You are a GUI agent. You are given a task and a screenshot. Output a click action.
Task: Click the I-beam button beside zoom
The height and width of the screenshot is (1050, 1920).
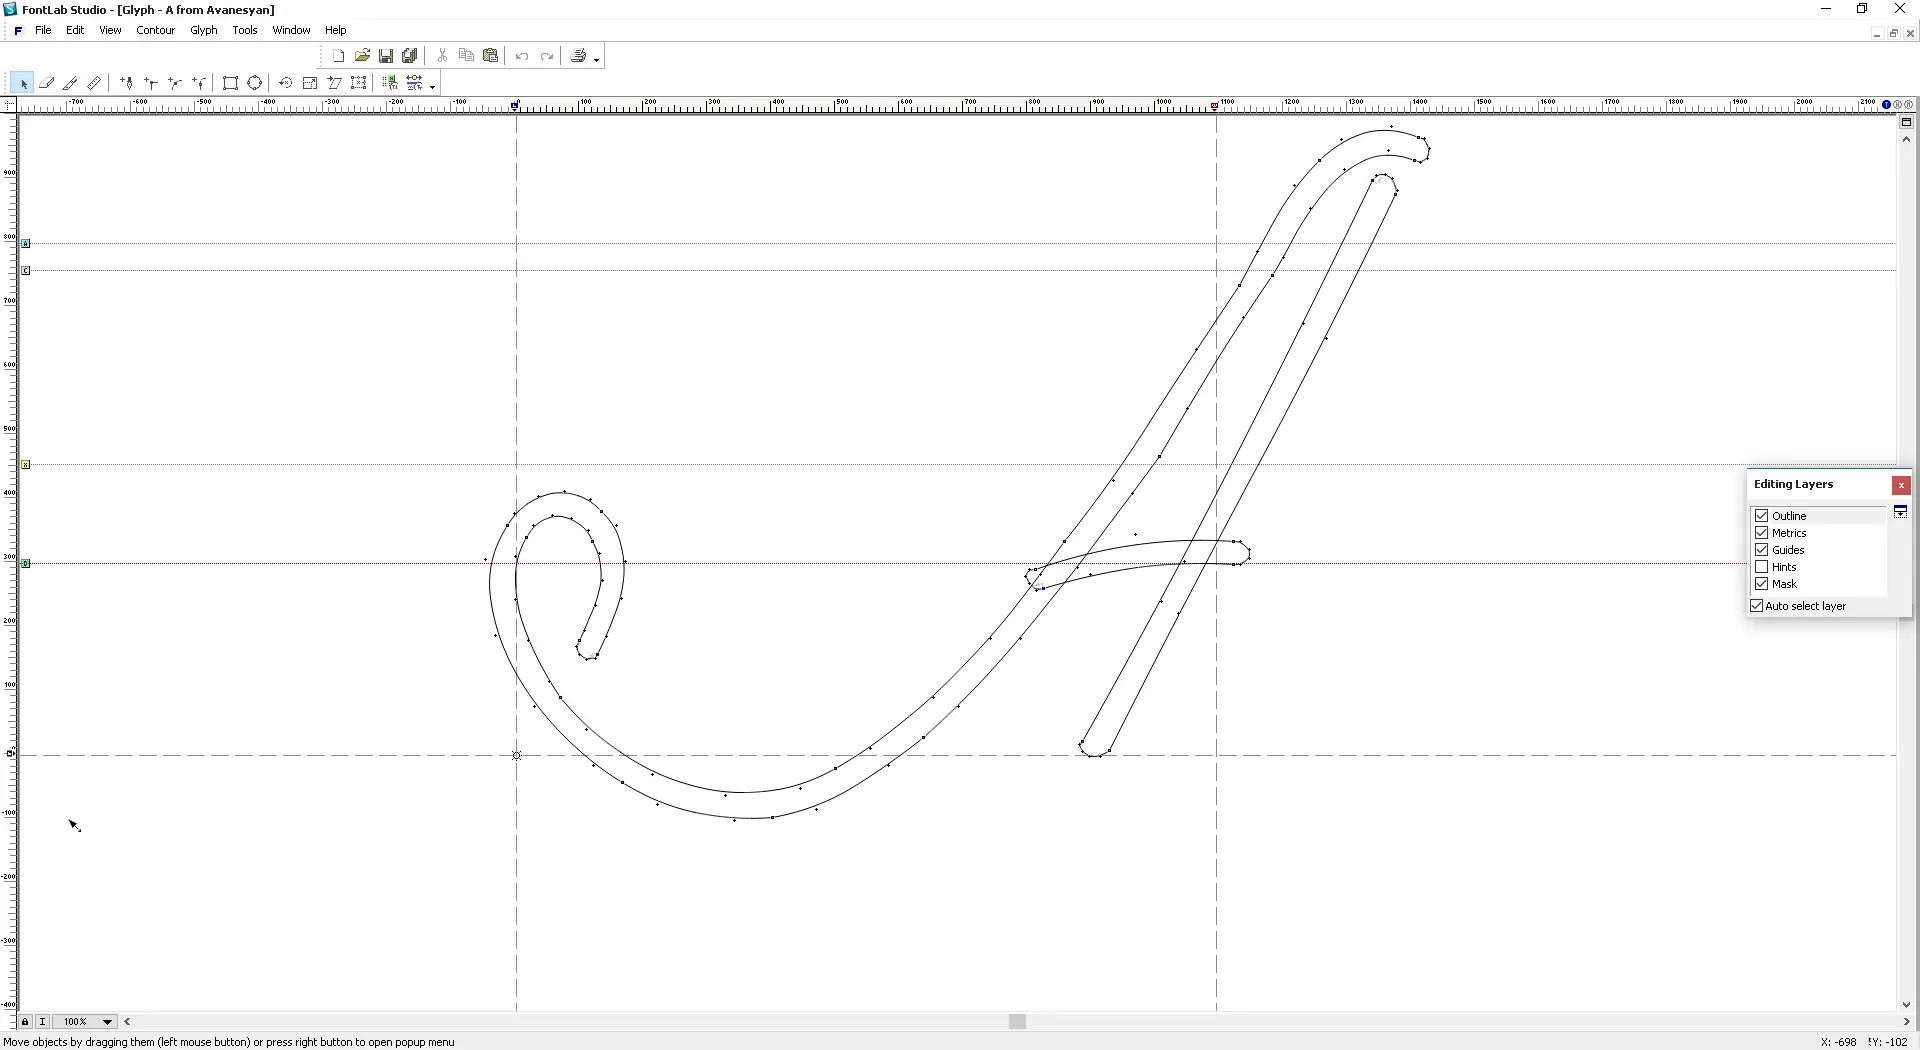[x=42, y=1022]
